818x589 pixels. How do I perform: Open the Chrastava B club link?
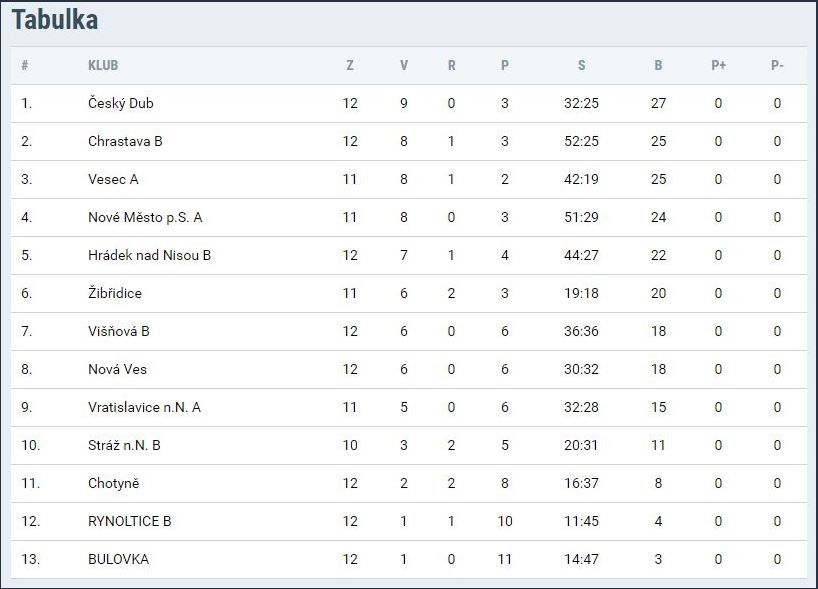point(125,141)
